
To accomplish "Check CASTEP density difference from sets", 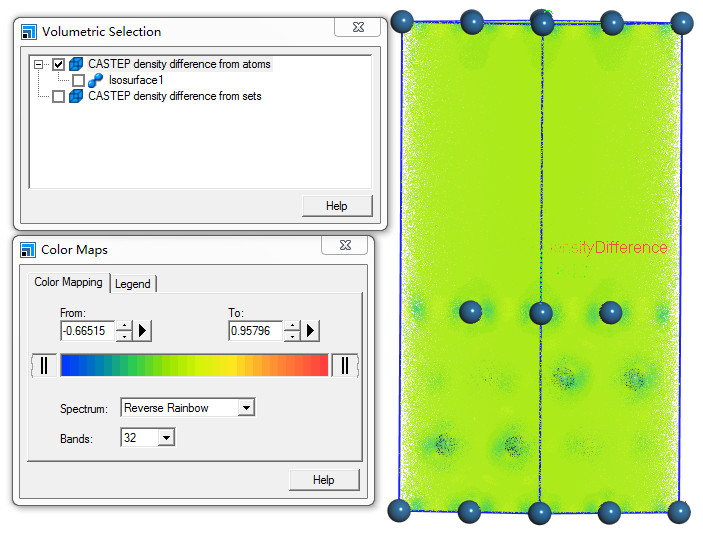I will pyautogui.click(x=58, y=96).
